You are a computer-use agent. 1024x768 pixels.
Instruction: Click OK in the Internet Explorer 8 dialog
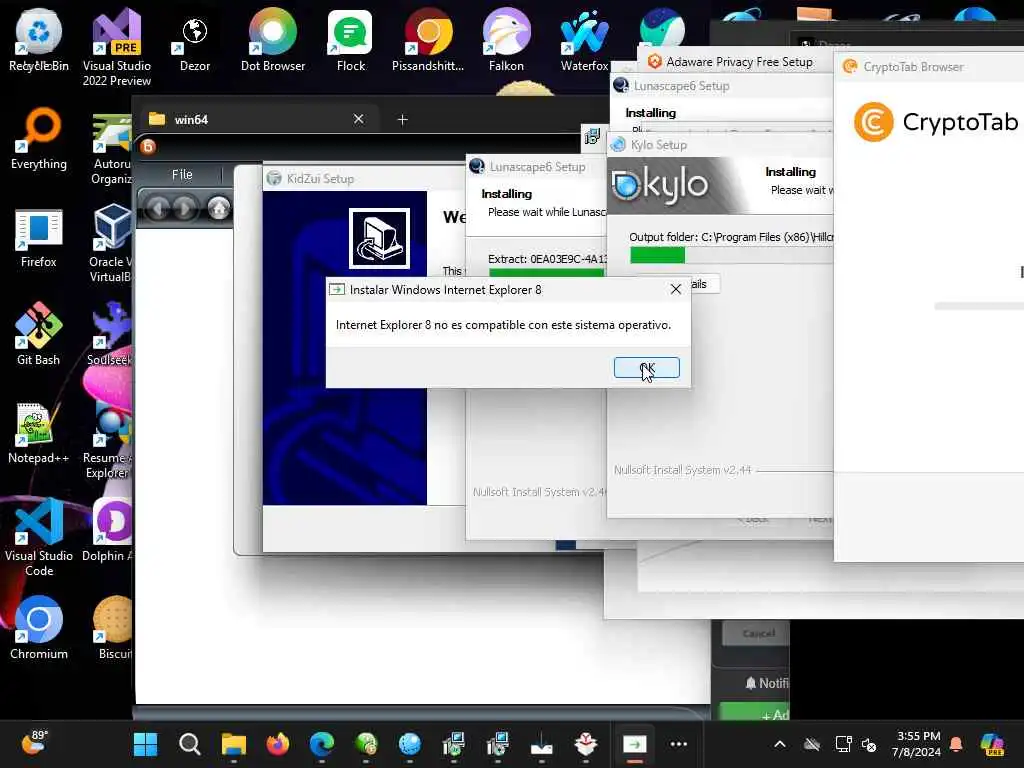coord(646,368)
